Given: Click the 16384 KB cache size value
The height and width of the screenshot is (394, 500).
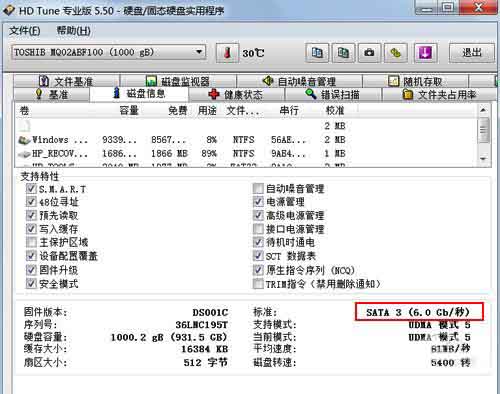Looking at the screenshot, I should [x=205, y=349].
